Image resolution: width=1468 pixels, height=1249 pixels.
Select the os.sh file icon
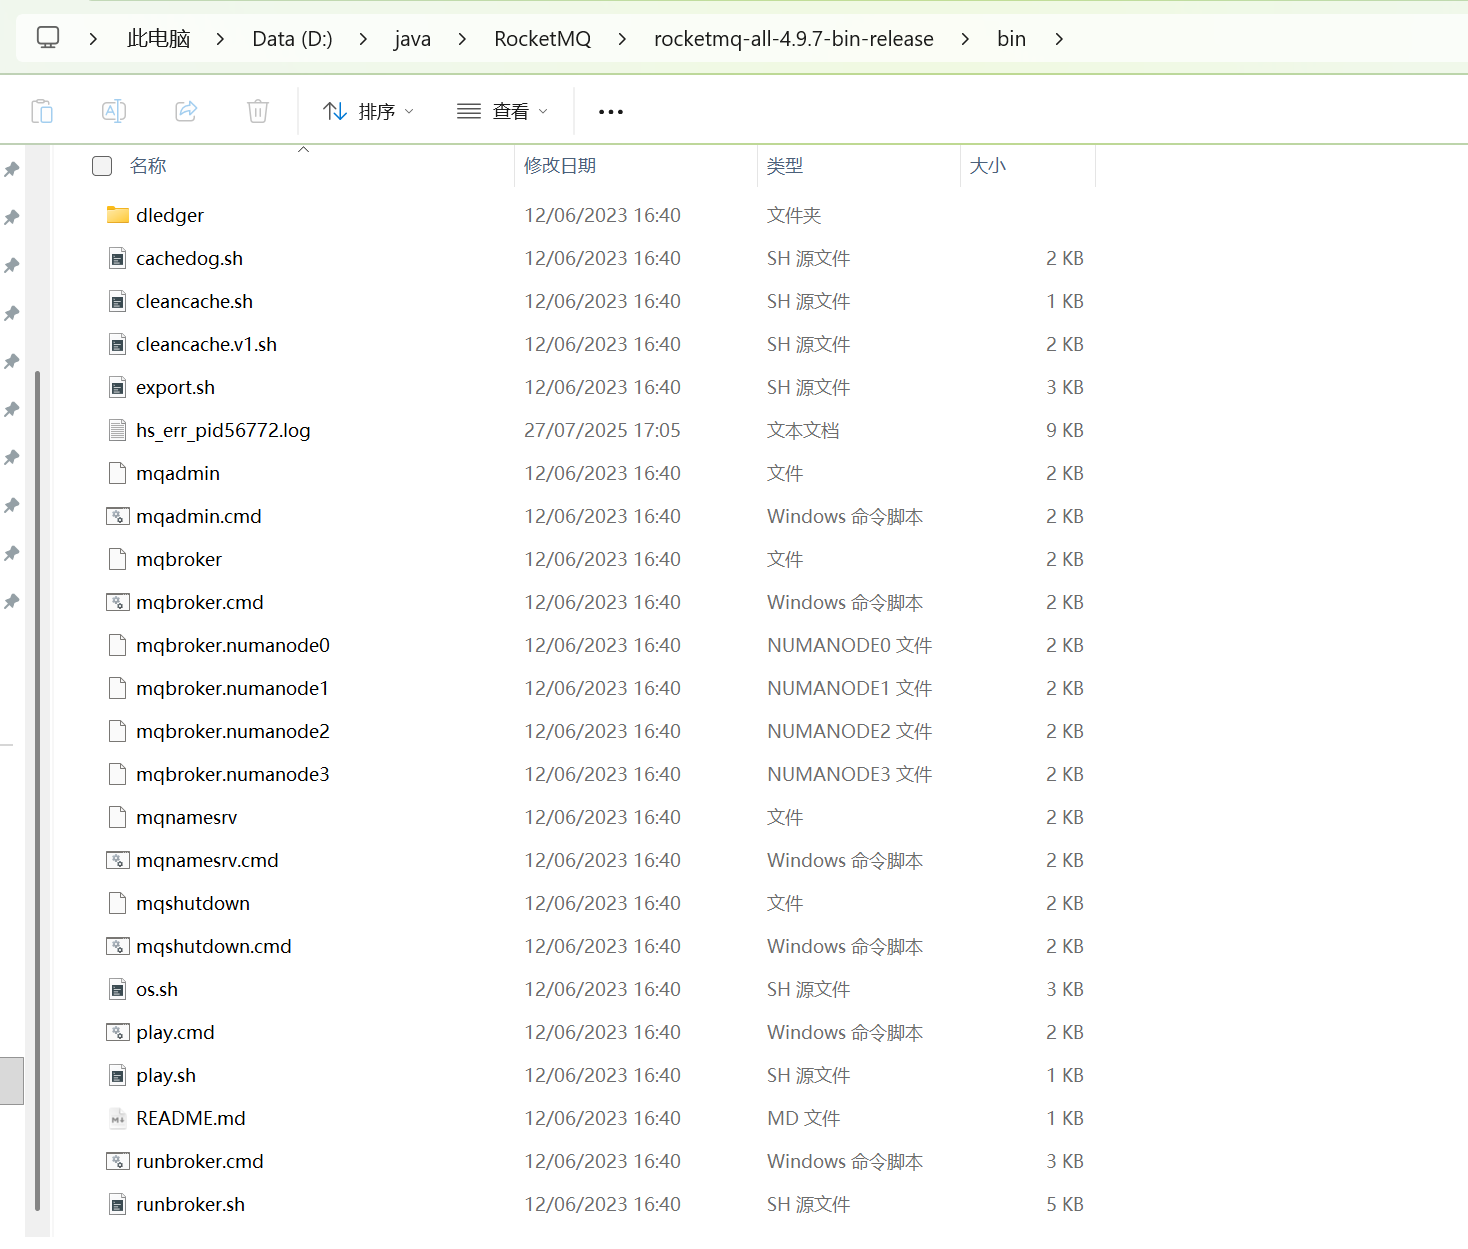[118, 989]
